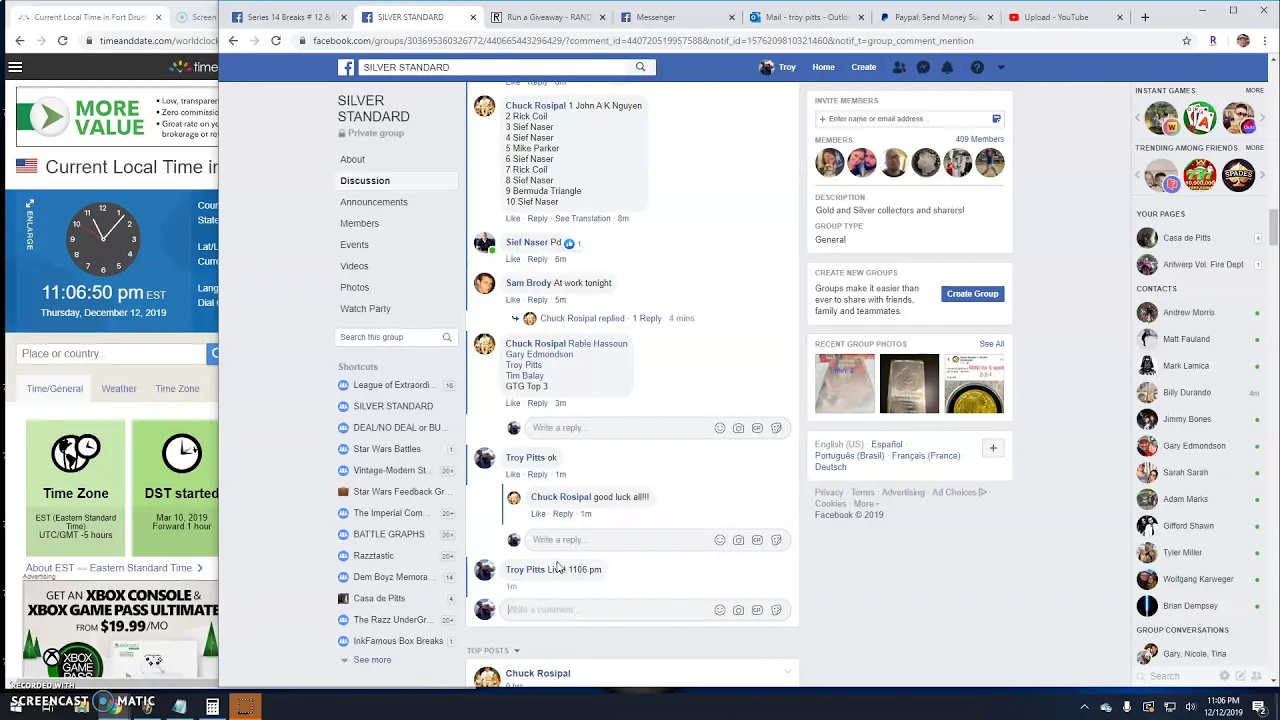Enlarge the clock in timeanddate window
The width and height of the screenshot is (1280, 720).
click(x=30, y=224)
